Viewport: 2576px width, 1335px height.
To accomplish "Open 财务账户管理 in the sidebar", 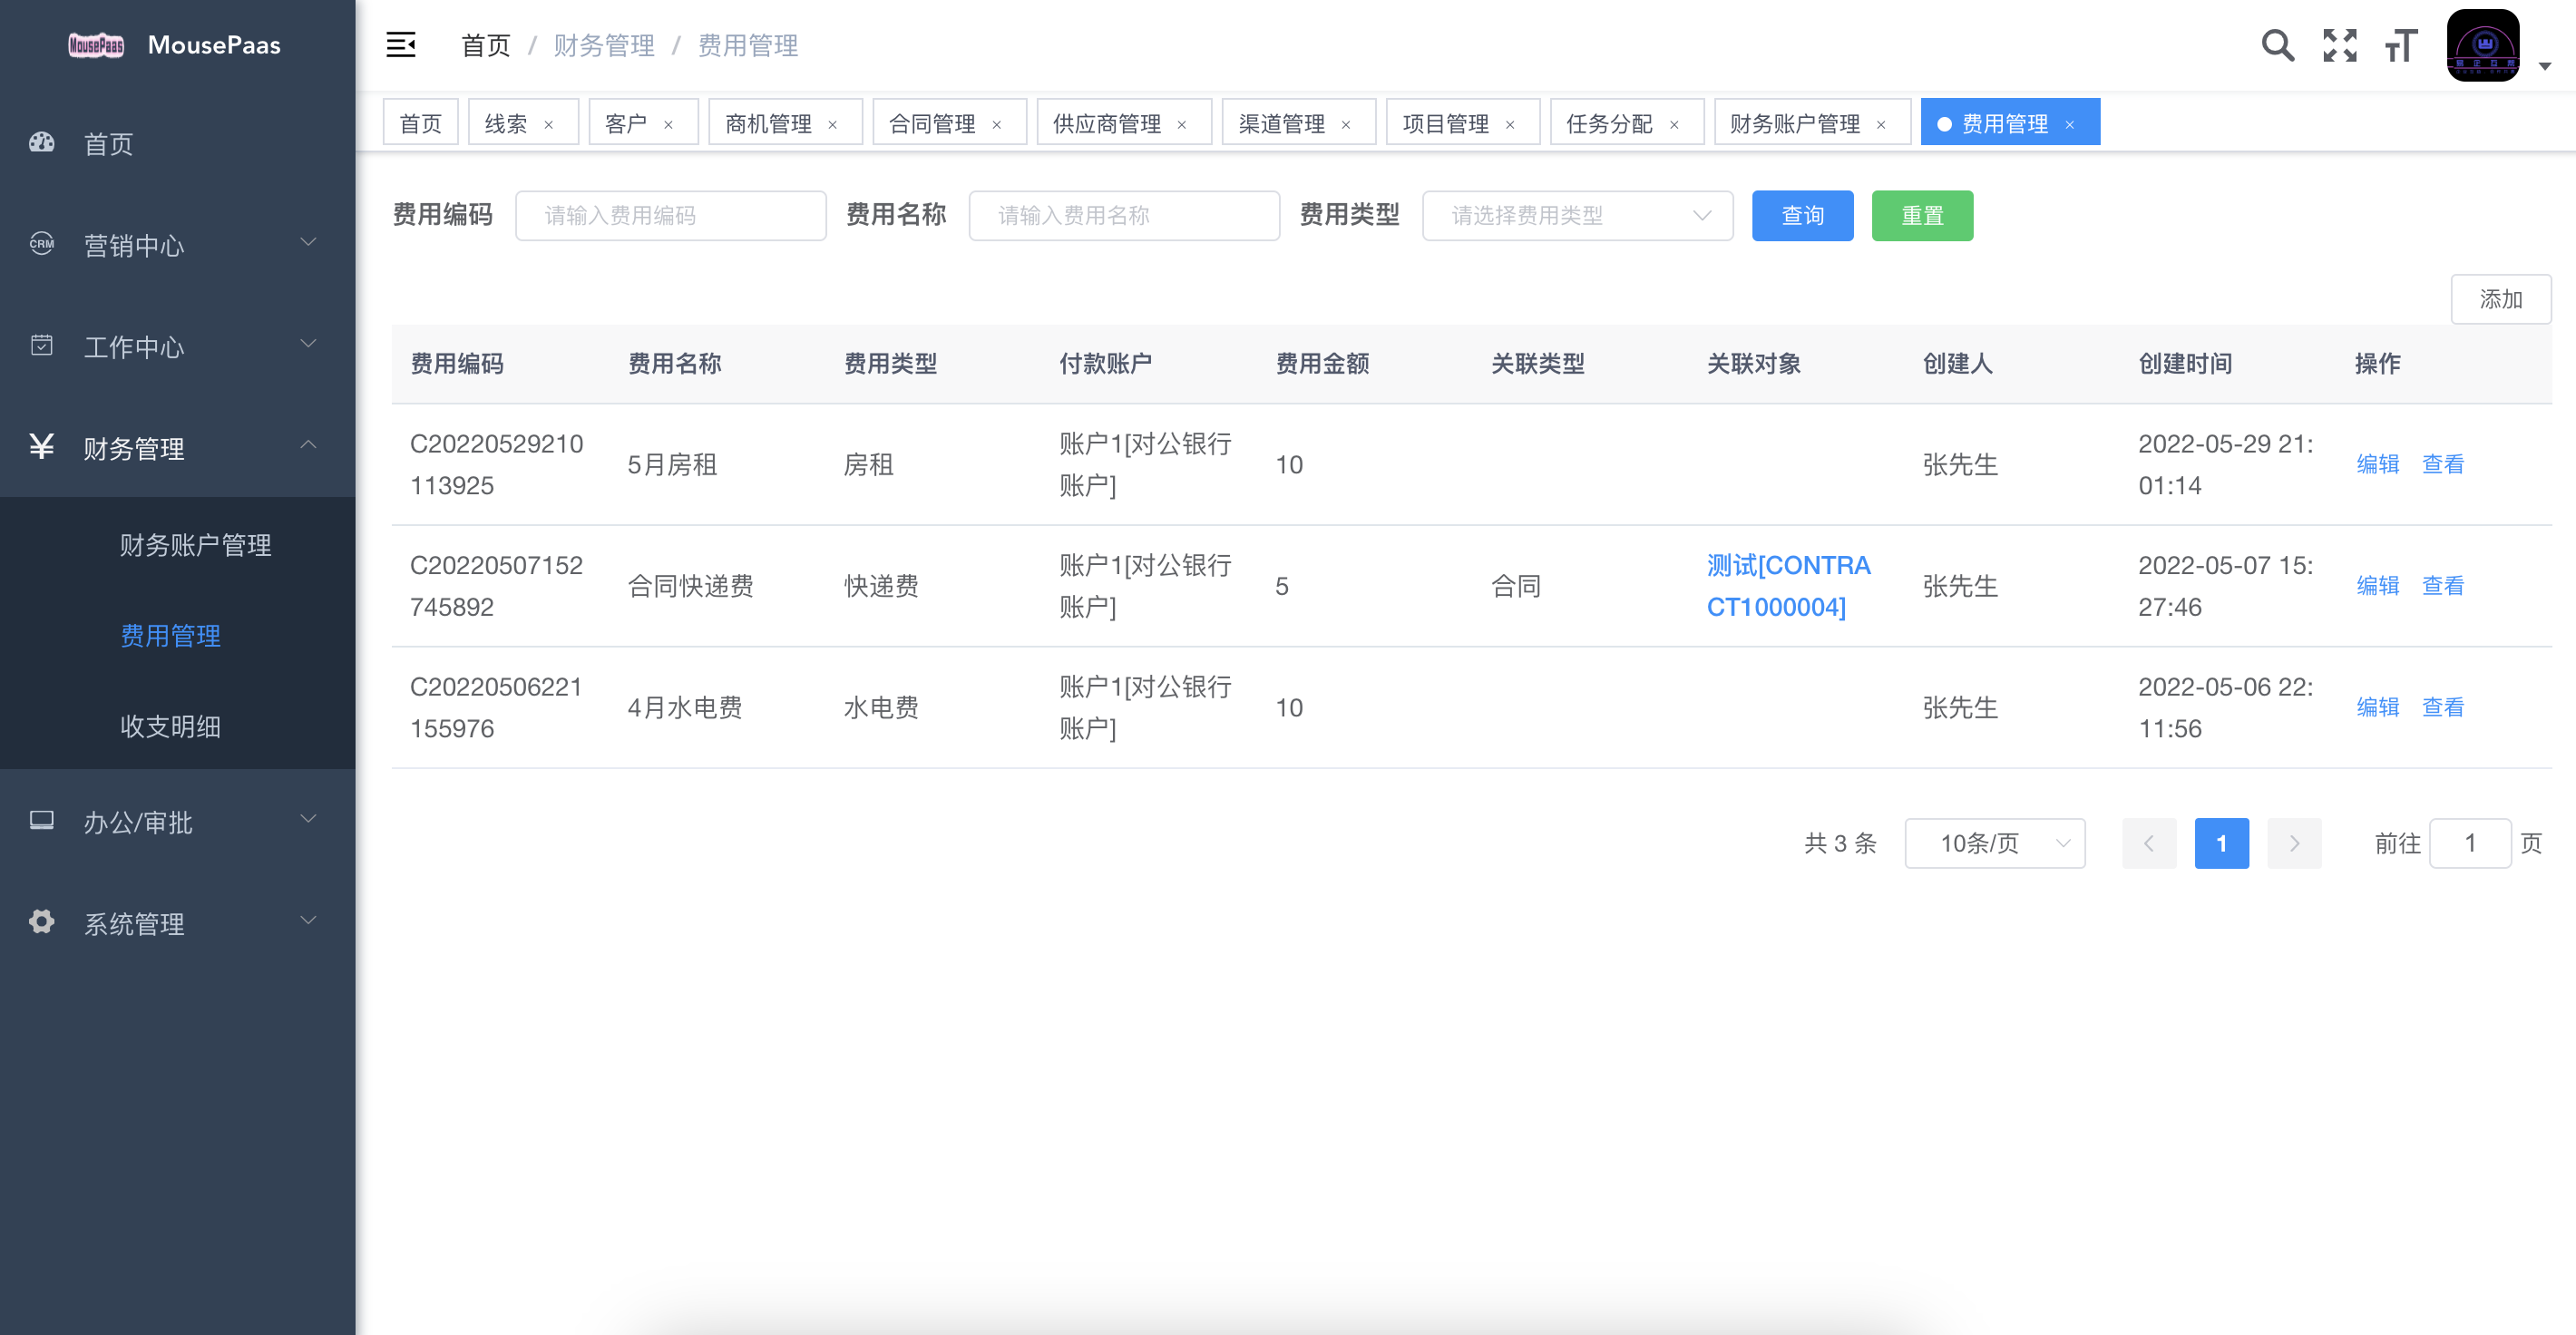I will point(178,545).
